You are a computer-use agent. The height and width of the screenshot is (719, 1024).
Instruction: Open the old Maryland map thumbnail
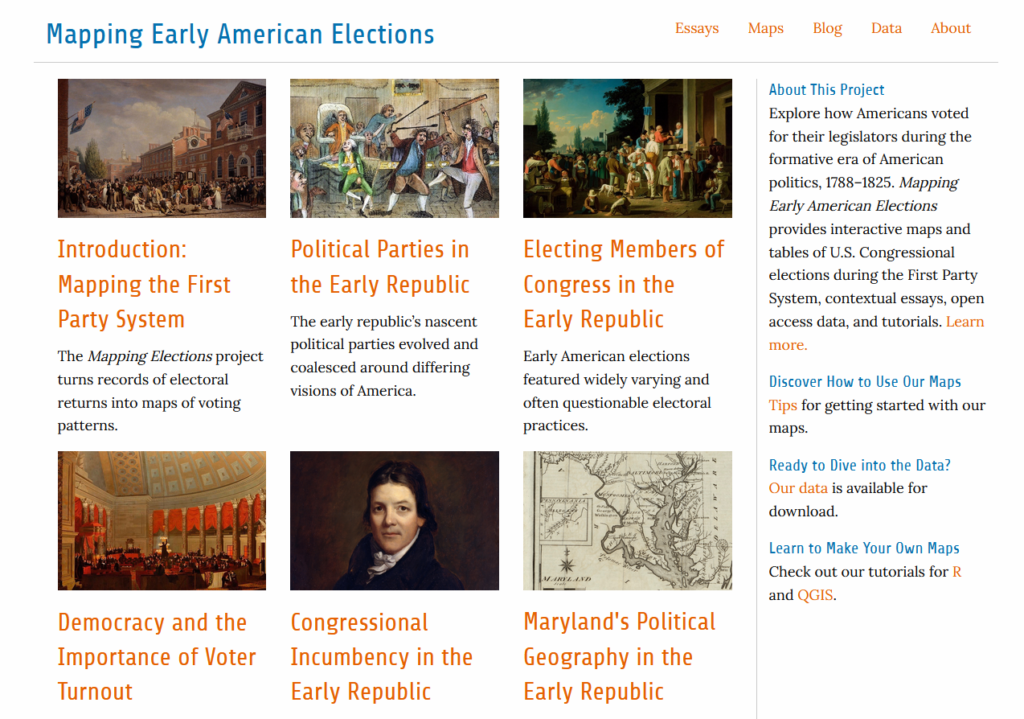(x=627, y=520)
